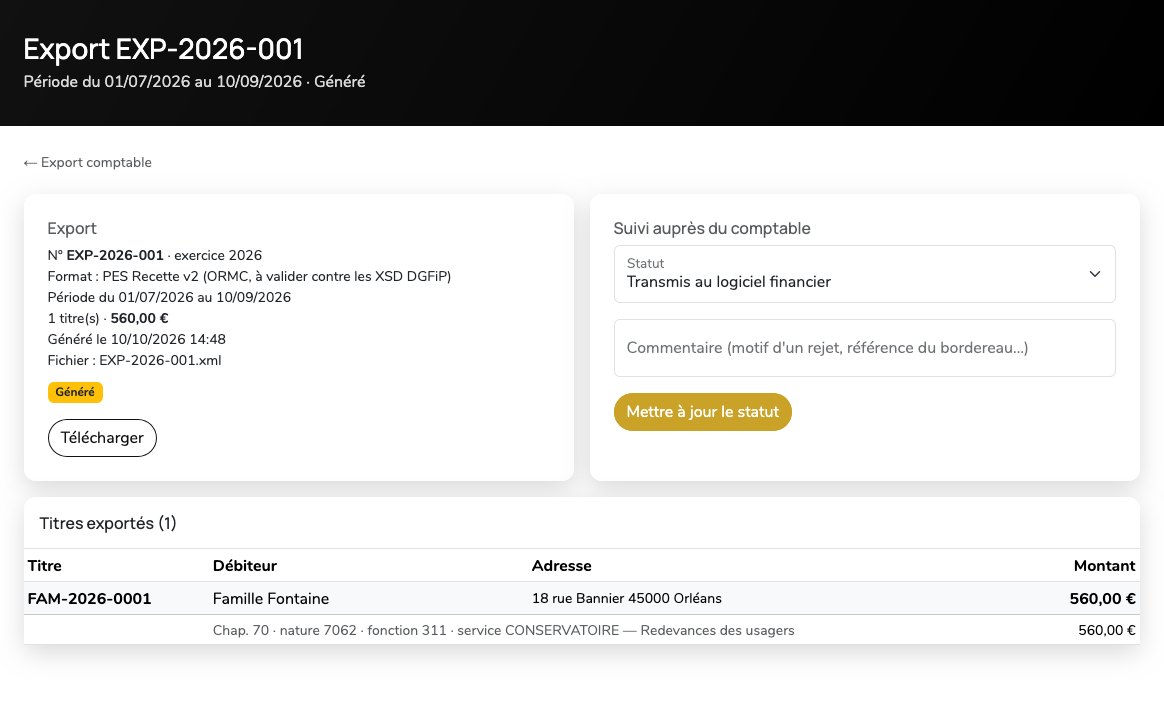This screenshot has width=1164, height=717.
Task: Click debtor Famille Fontaine
Action: point(271,599)
